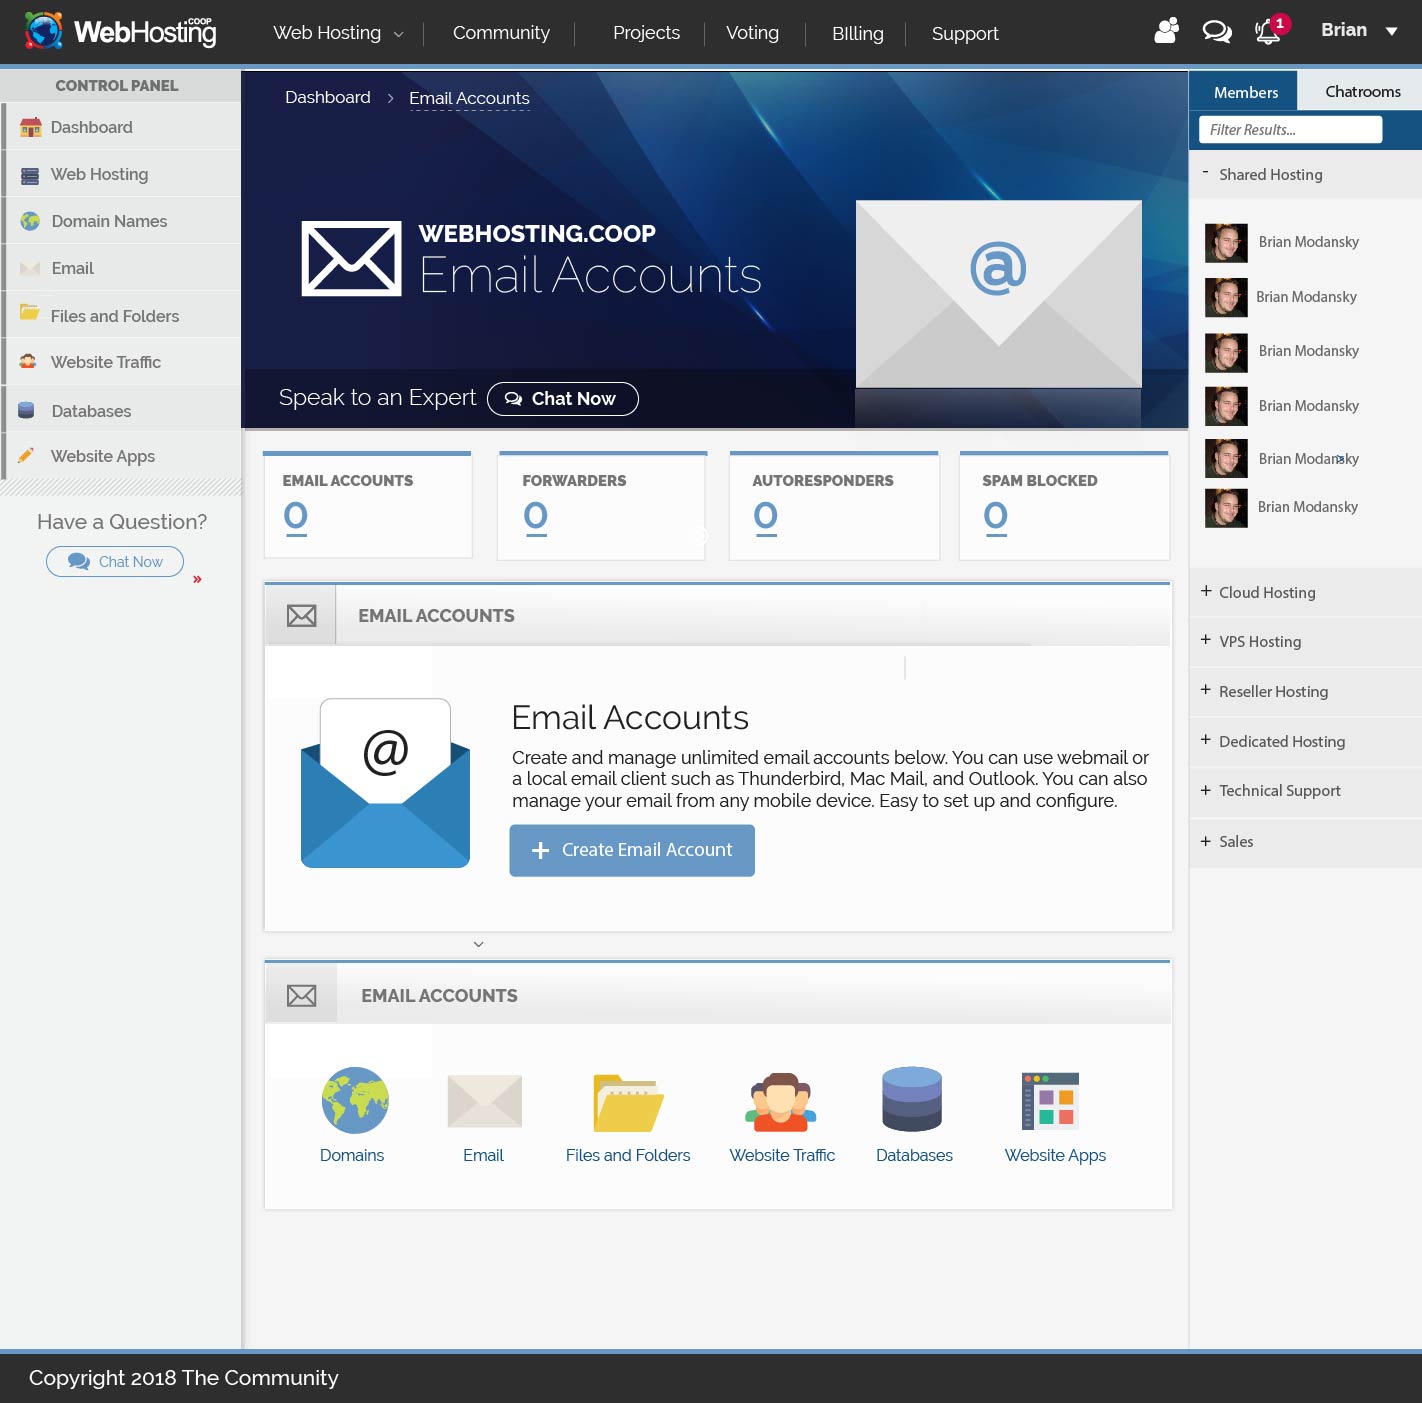Open Support in top navigation

pyautogui.click(x=965, y=33)
